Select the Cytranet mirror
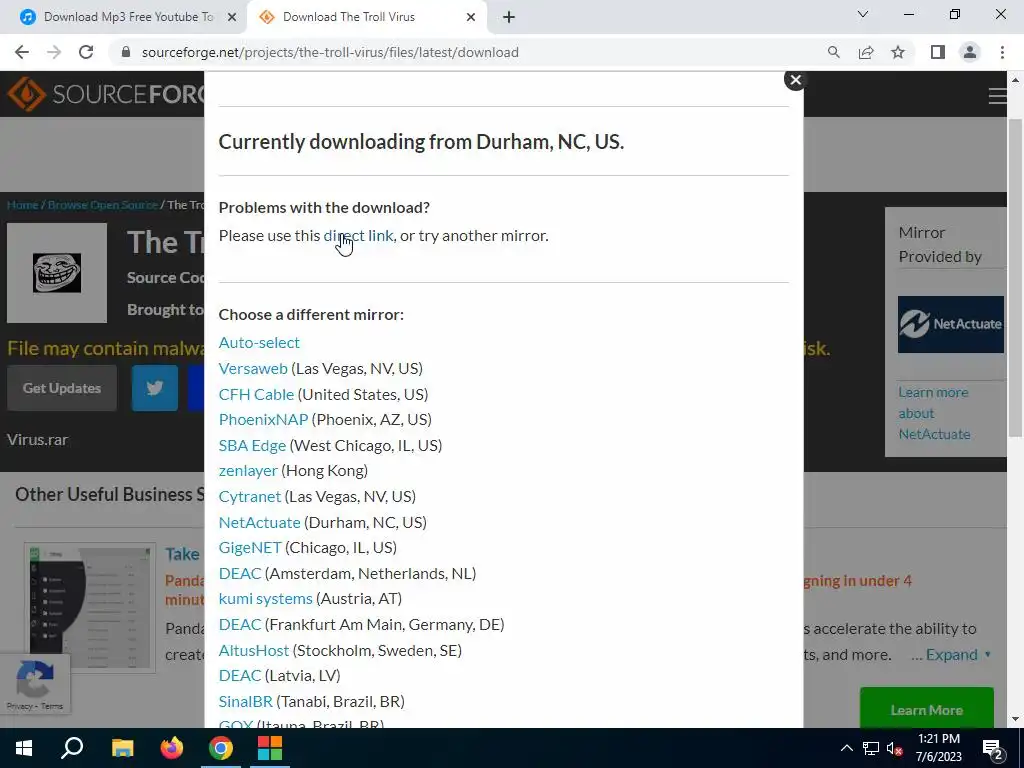The width and height of the screenshot is (1024, 768). pyautogui.click(x=249, y=496)
